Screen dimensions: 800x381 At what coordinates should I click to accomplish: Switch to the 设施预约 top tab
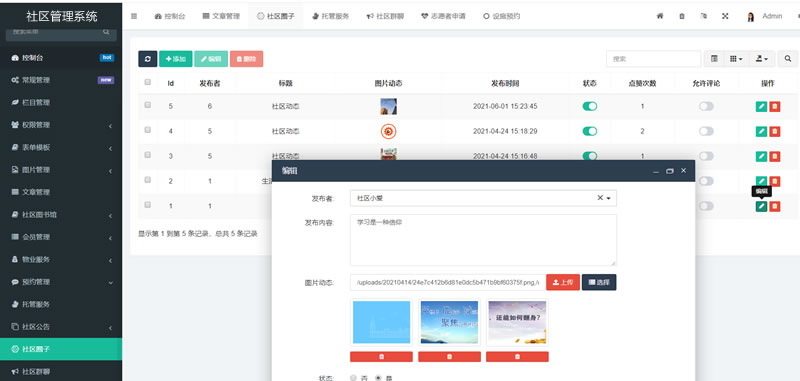[502, 16]
